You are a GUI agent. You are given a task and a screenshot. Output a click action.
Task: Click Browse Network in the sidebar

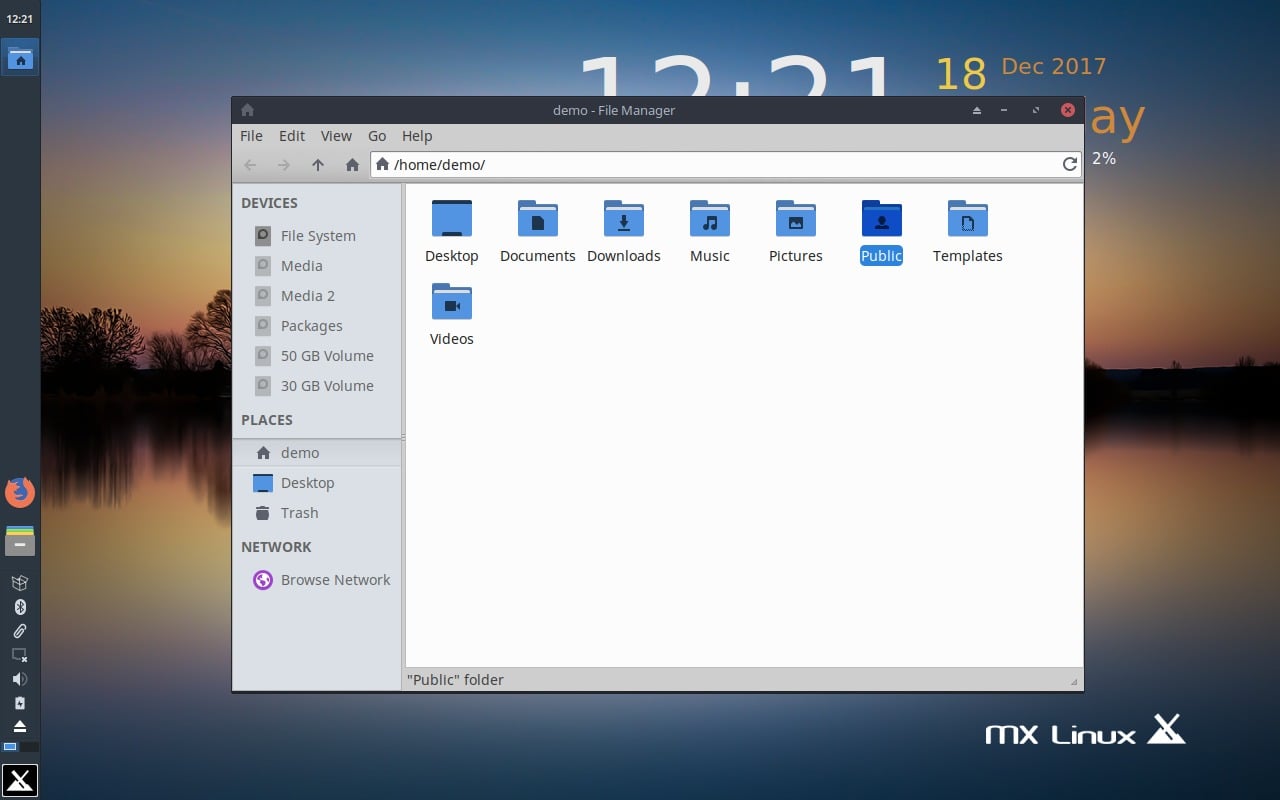tap(335, 580)
